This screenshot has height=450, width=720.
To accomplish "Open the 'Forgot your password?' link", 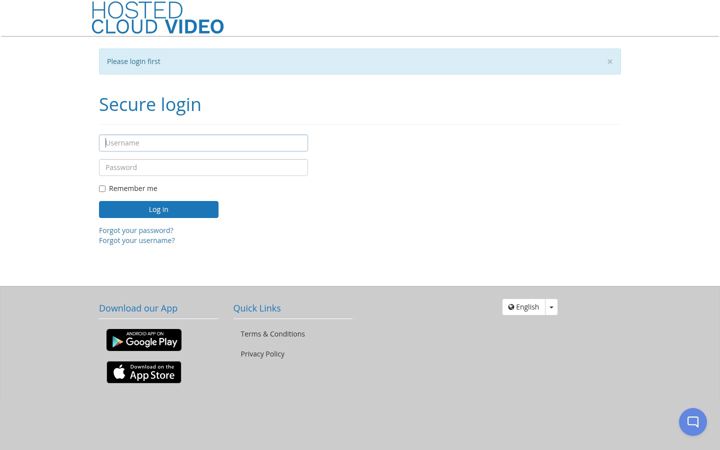I will (136, 231).
